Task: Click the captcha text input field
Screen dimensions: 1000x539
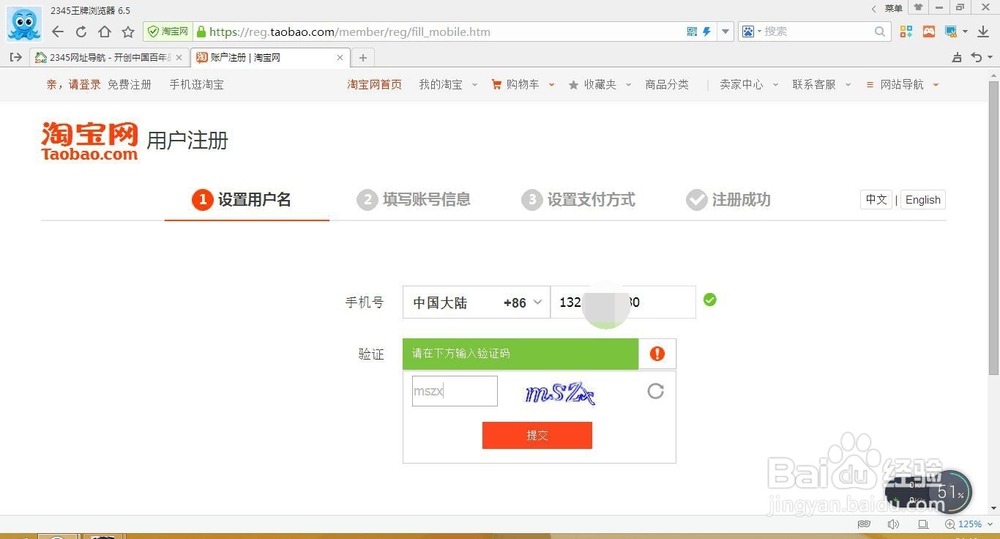Action: coord(455,391)
